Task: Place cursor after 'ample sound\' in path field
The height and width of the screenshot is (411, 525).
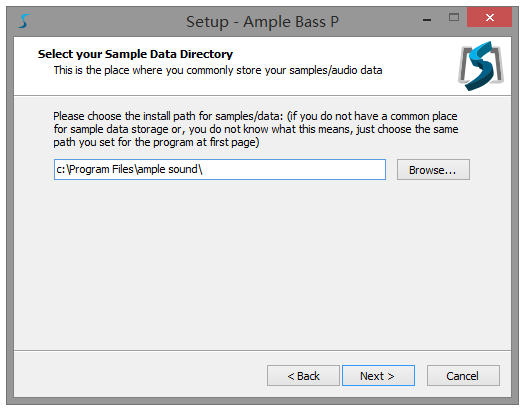Action: [203, 169]
